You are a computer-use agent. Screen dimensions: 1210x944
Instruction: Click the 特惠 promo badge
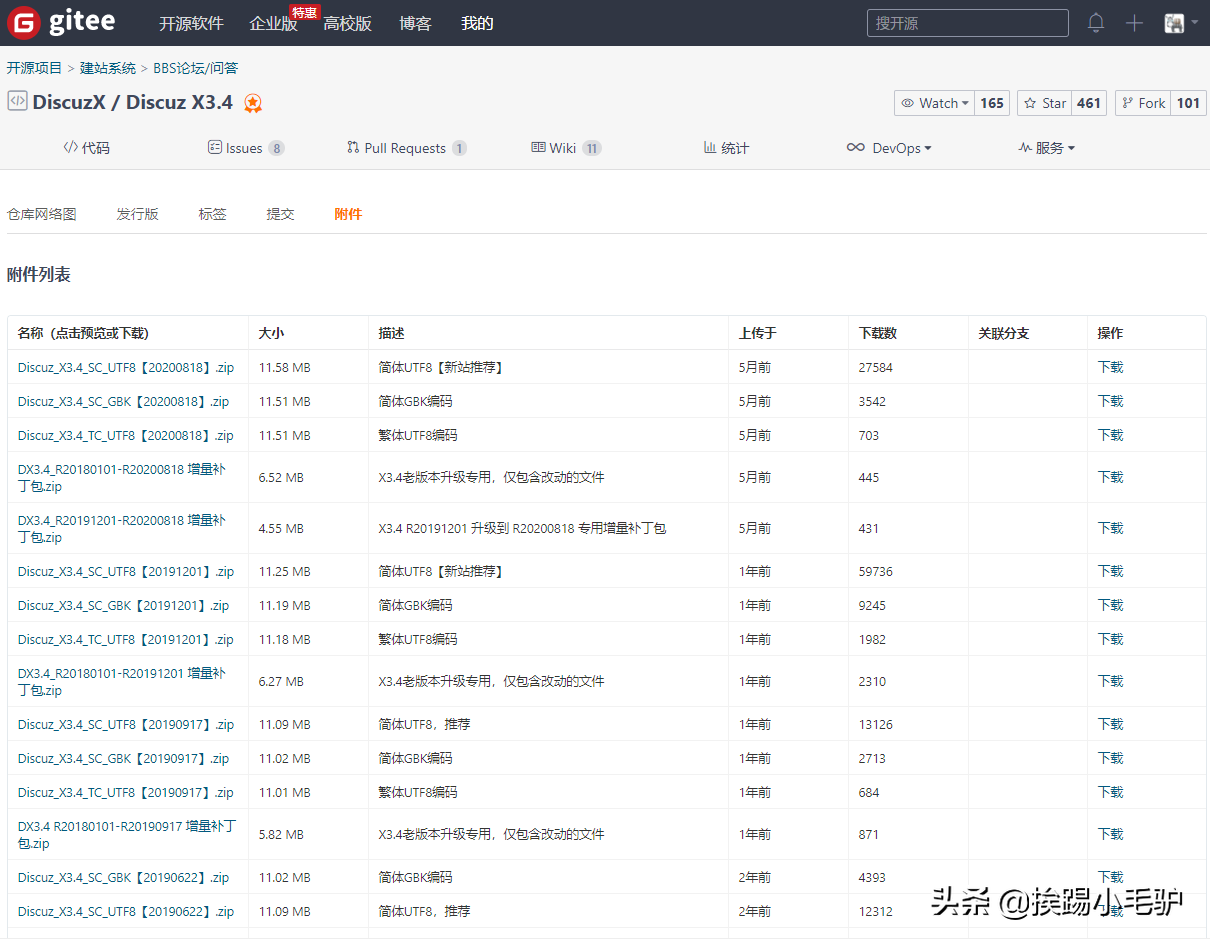click(304, 12)
